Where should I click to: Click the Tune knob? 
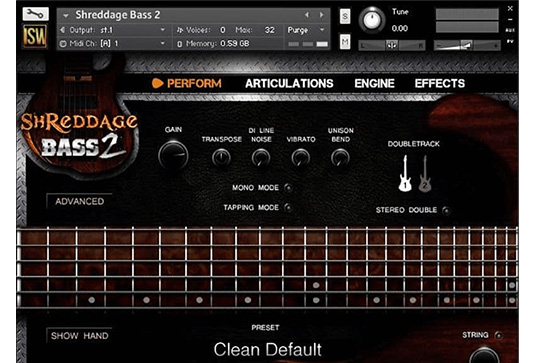tap(372, 20)
